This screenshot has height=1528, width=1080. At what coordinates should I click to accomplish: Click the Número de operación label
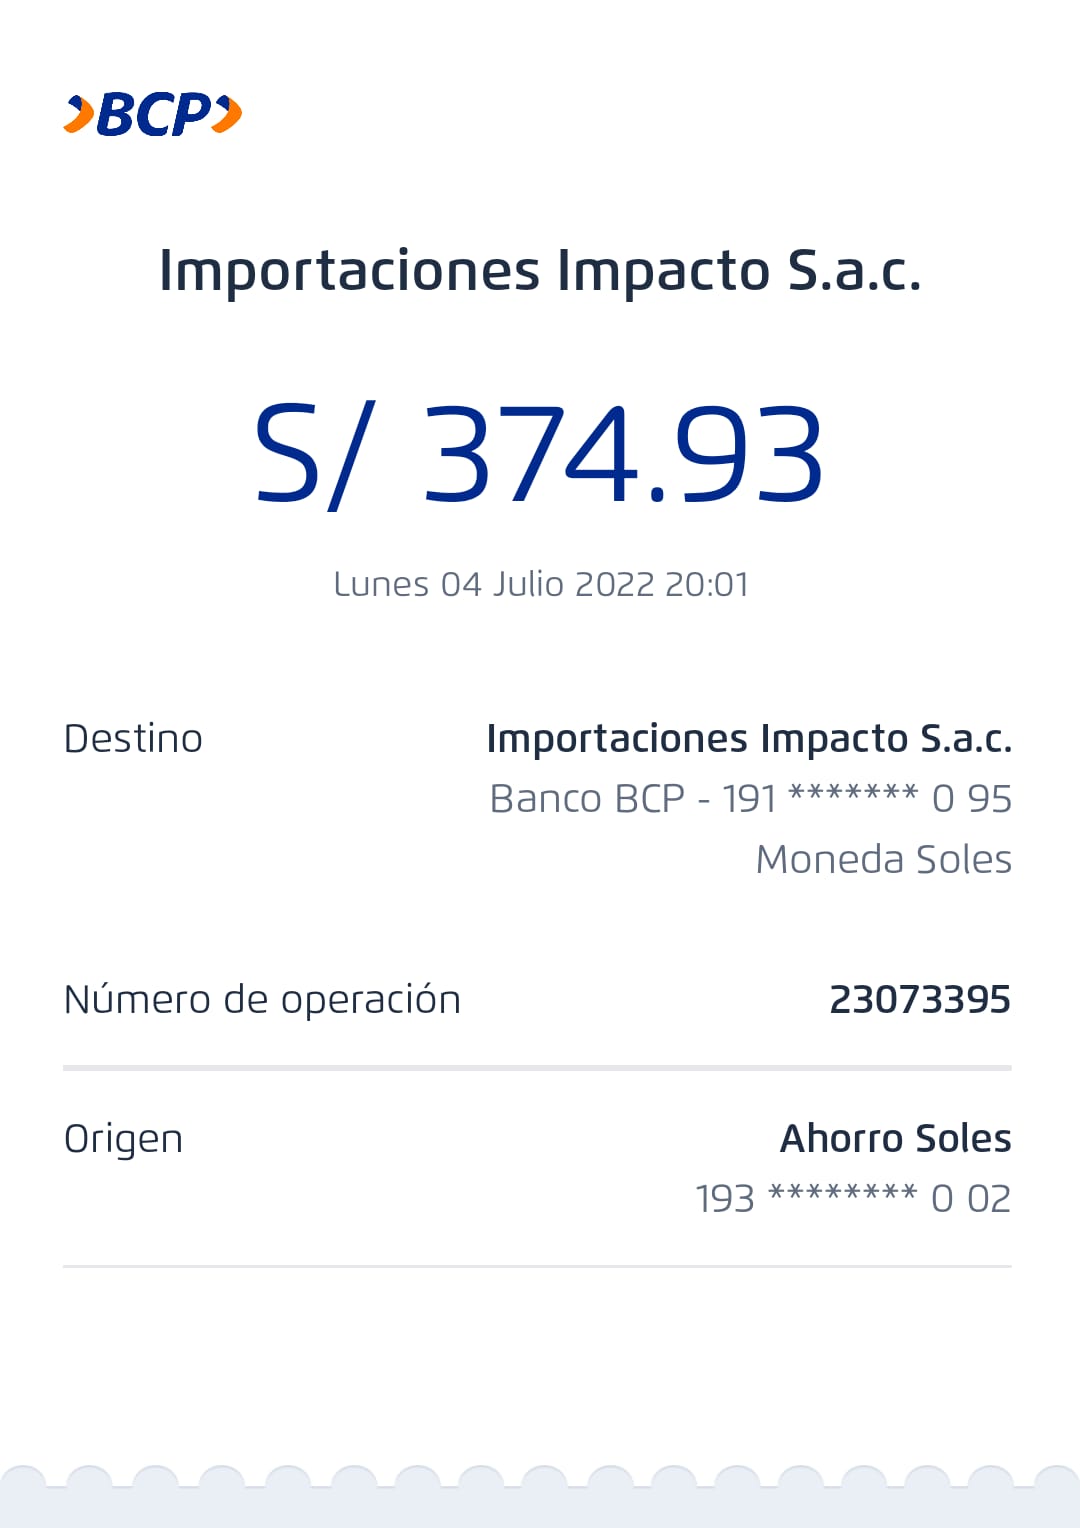[262, 999]
